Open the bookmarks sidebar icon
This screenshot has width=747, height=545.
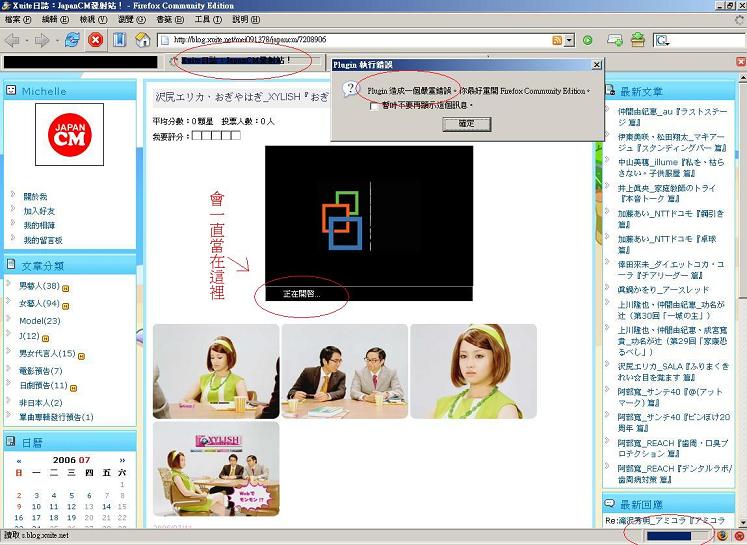pyautogui.click(x=119, y=40)
